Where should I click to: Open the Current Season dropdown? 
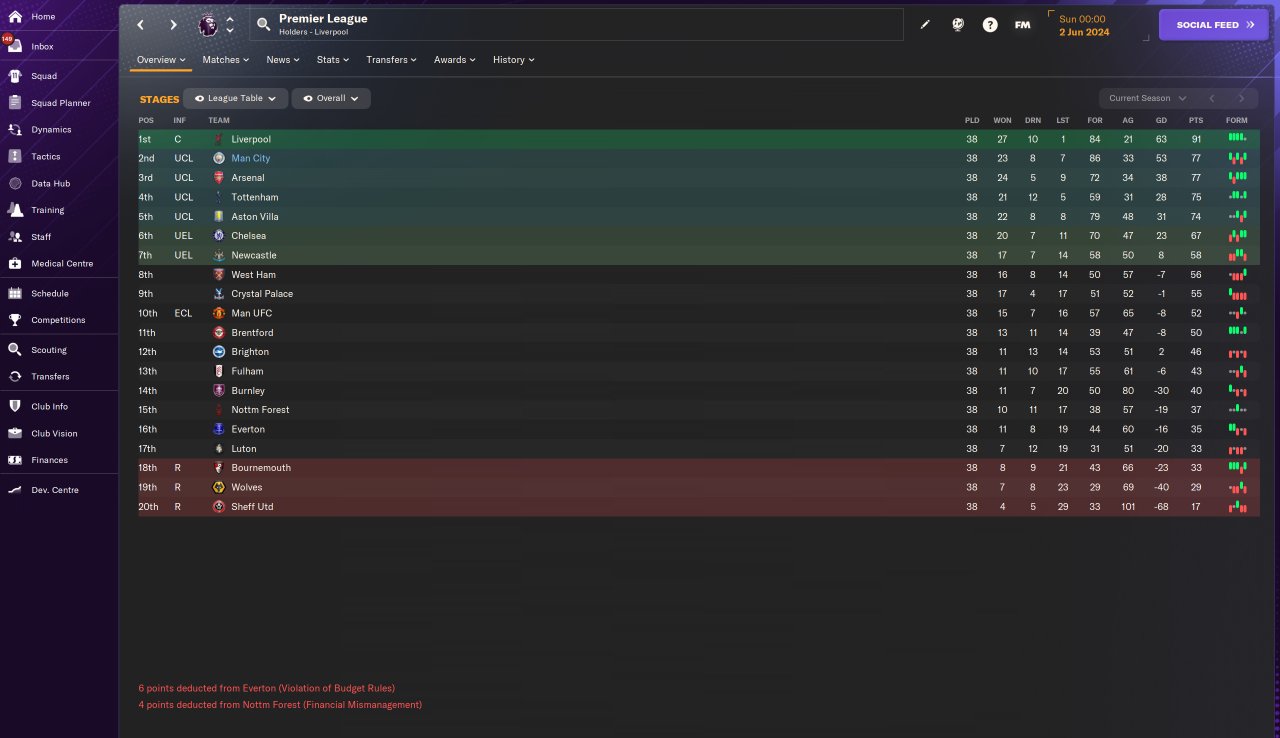coord(1147,98)
